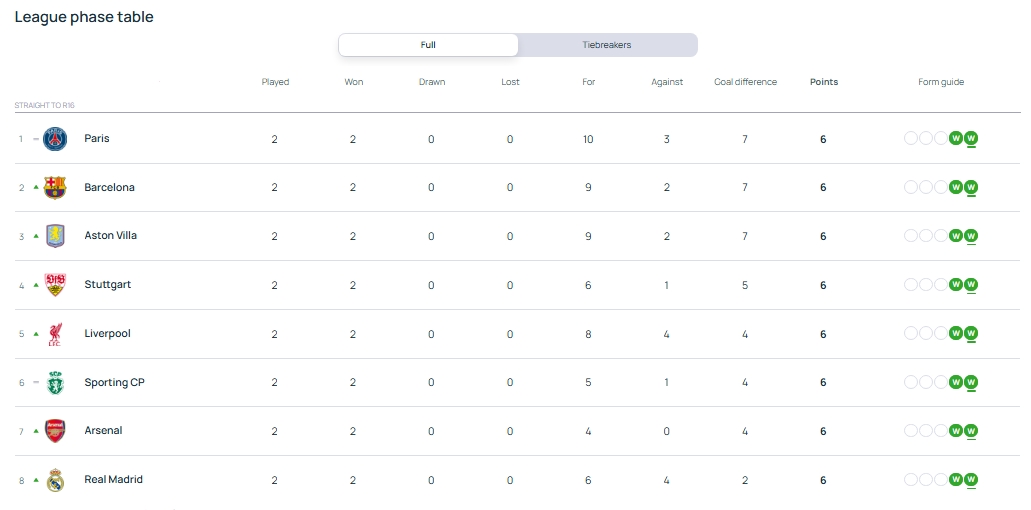The height and width of the screenshot is (510, 1031).
Task: Open the Paris team link
Action: [x=97, y=139]
